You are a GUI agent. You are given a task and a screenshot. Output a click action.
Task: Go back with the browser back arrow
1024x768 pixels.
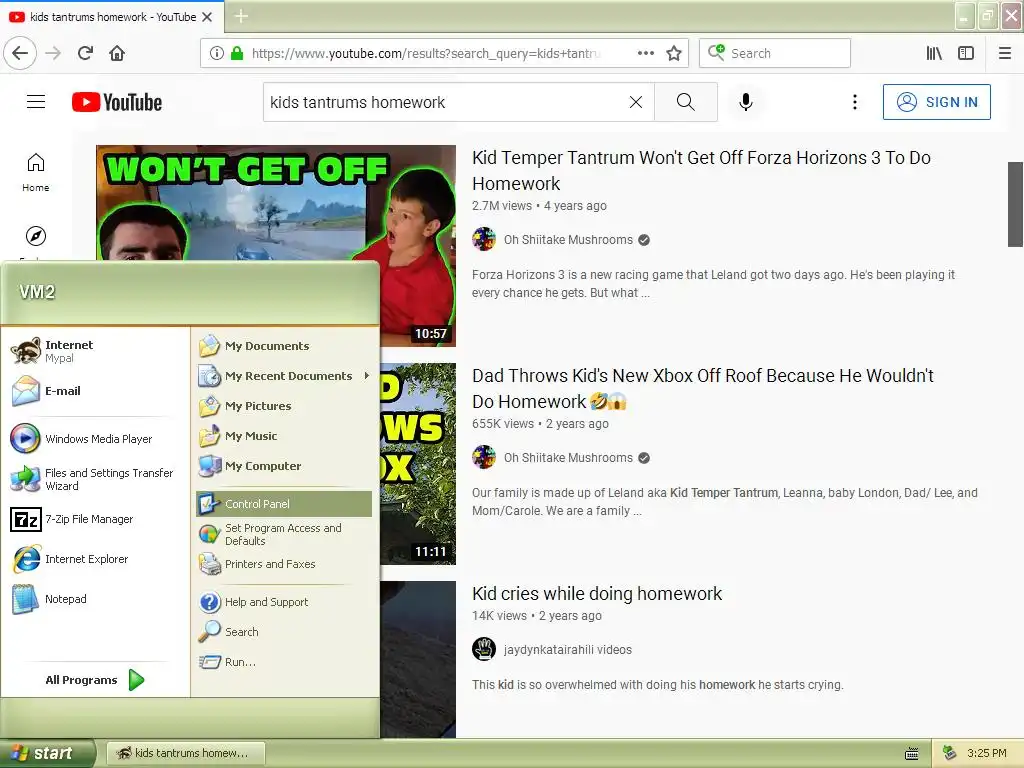pyautogui.click(x=20, y=53)
